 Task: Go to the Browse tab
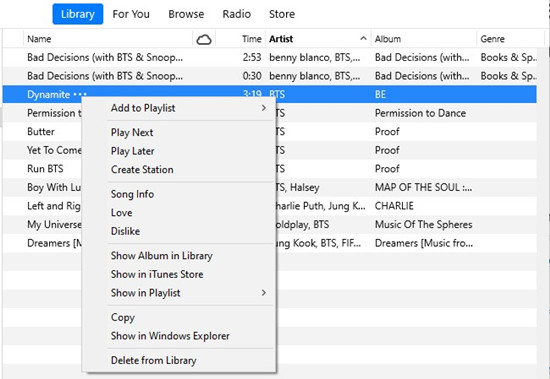[186, 14]
